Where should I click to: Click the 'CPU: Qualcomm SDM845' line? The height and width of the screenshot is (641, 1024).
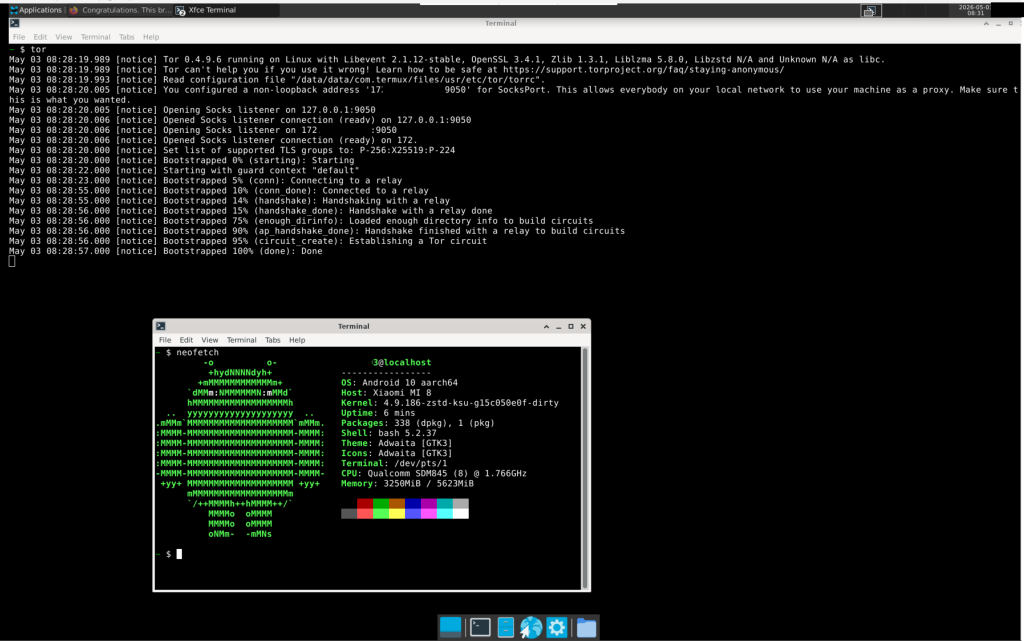pos(434,474)
